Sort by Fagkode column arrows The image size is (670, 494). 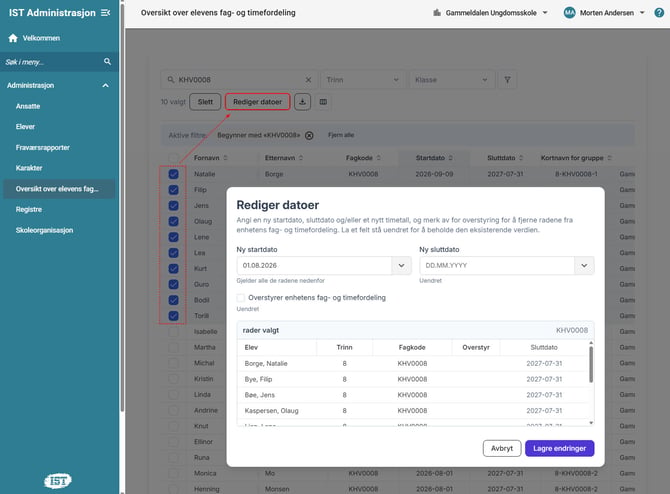pyautogui.click(x=379, y=158)
